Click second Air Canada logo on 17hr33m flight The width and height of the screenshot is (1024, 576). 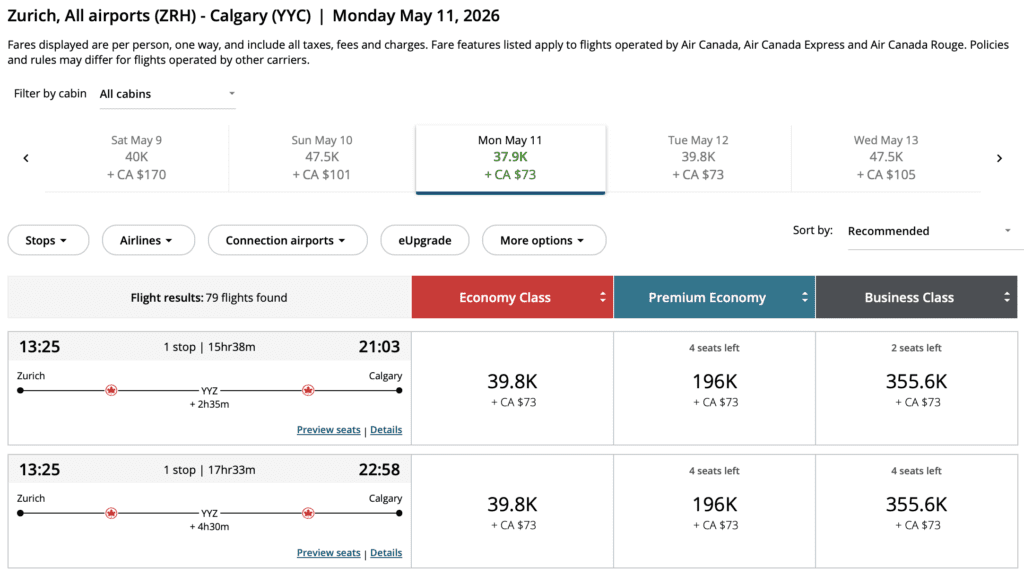click(308, 512)
